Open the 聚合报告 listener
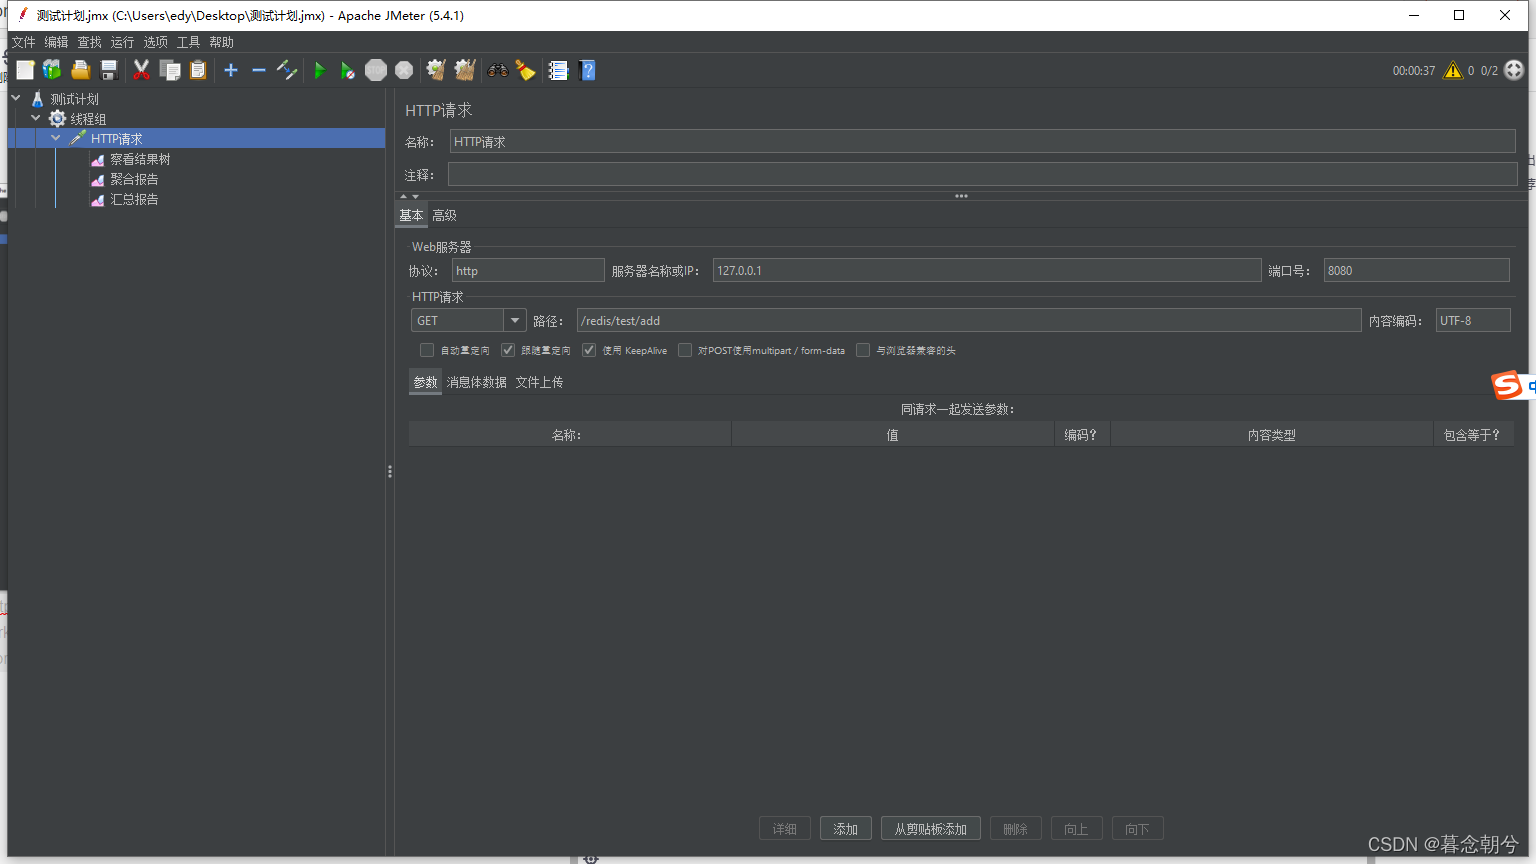 click(x=134, y=179)
